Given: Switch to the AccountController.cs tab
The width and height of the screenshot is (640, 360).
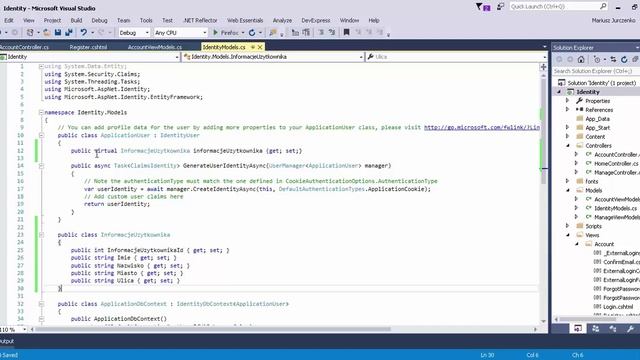Looking at the screenshot, I should (x=24, y=47).
